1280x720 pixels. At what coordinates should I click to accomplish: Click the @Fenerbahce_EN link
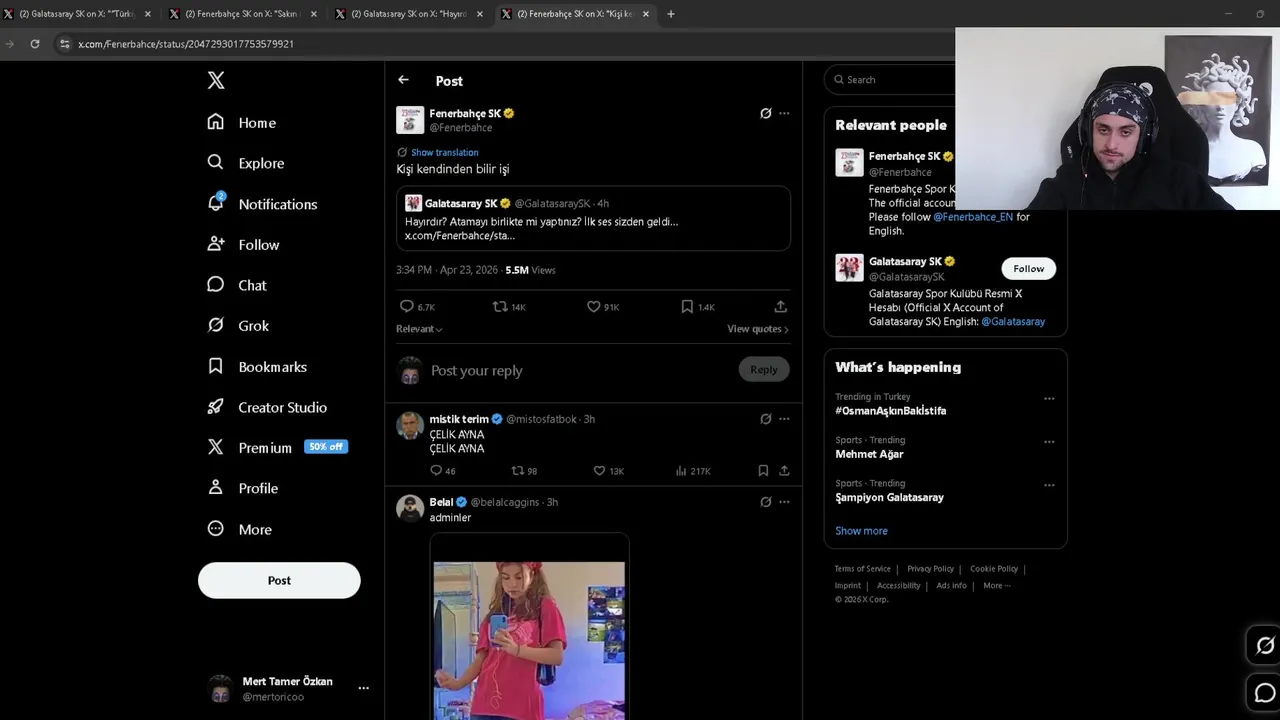pos(973,217)
